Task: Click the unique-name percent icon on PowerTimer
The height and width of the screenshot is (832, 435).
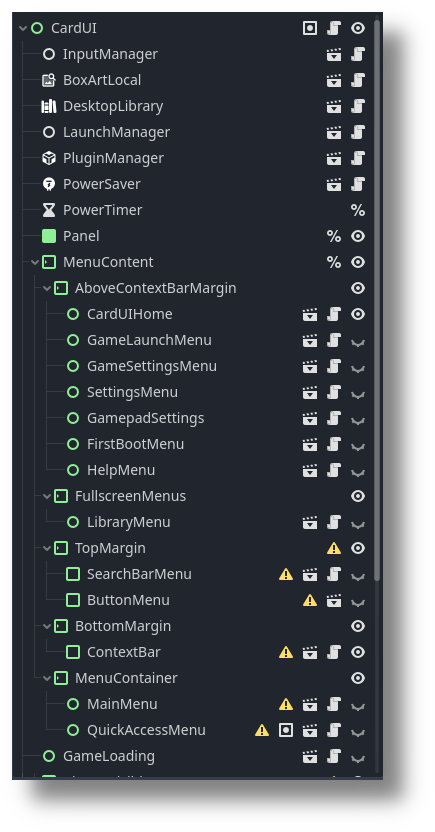Action: [x=358, y=210]
